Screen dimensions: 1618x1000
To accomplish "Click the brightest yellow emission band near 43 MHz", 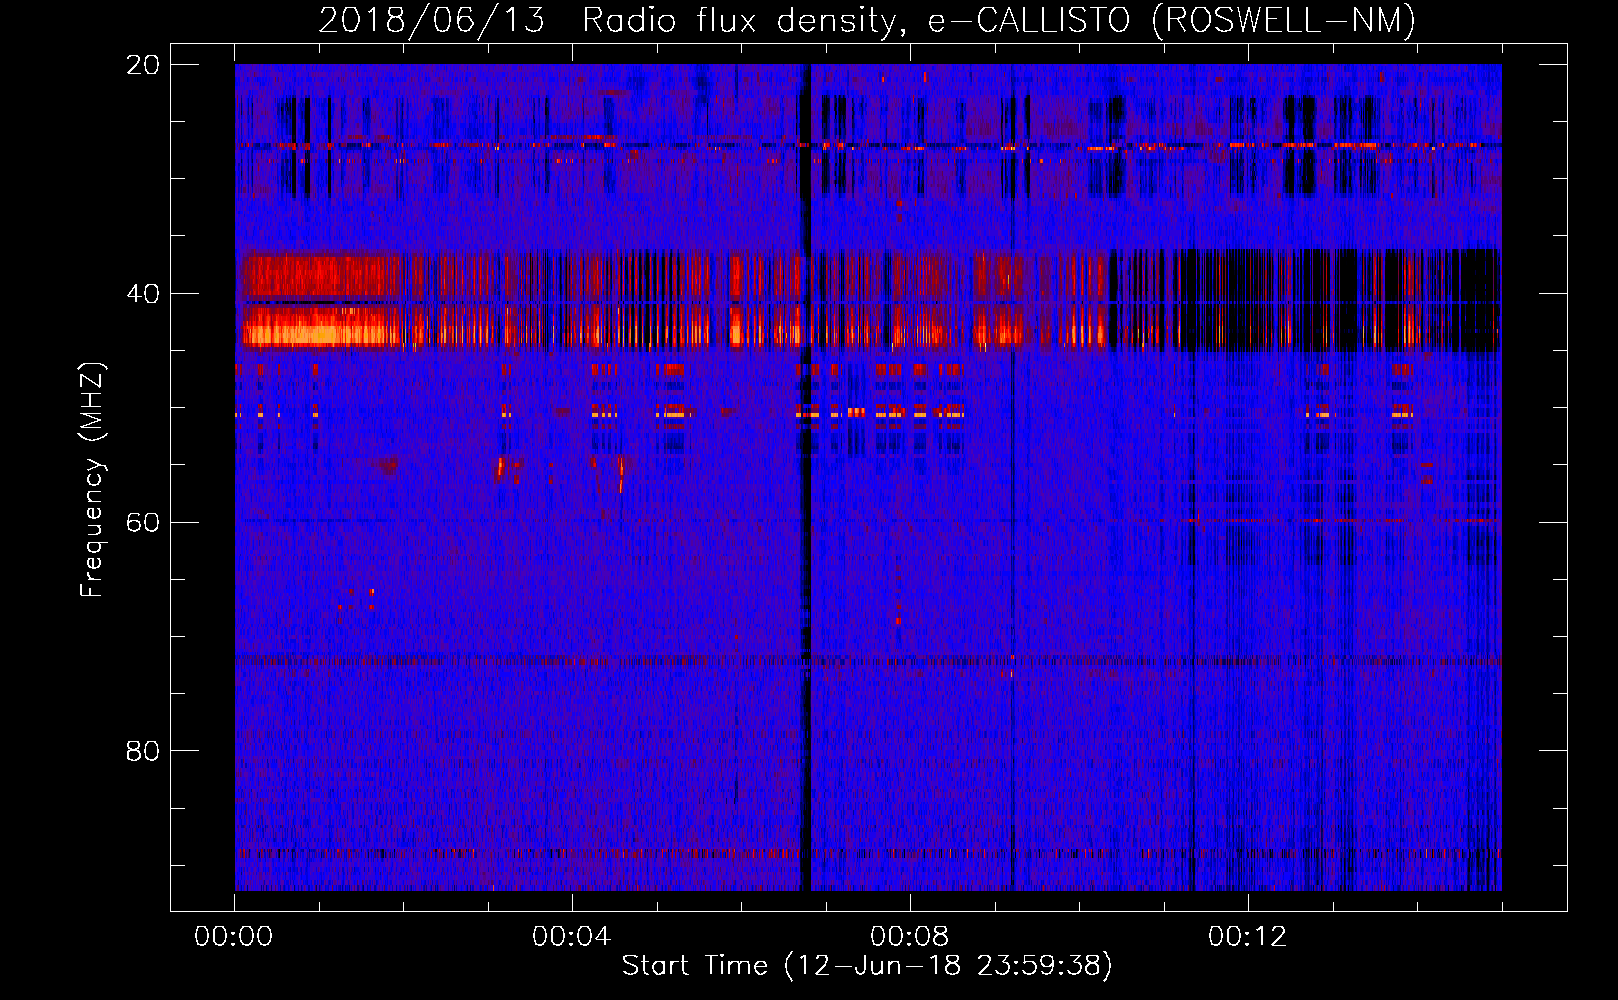I will pyautogui.click(x=320, y=333).
